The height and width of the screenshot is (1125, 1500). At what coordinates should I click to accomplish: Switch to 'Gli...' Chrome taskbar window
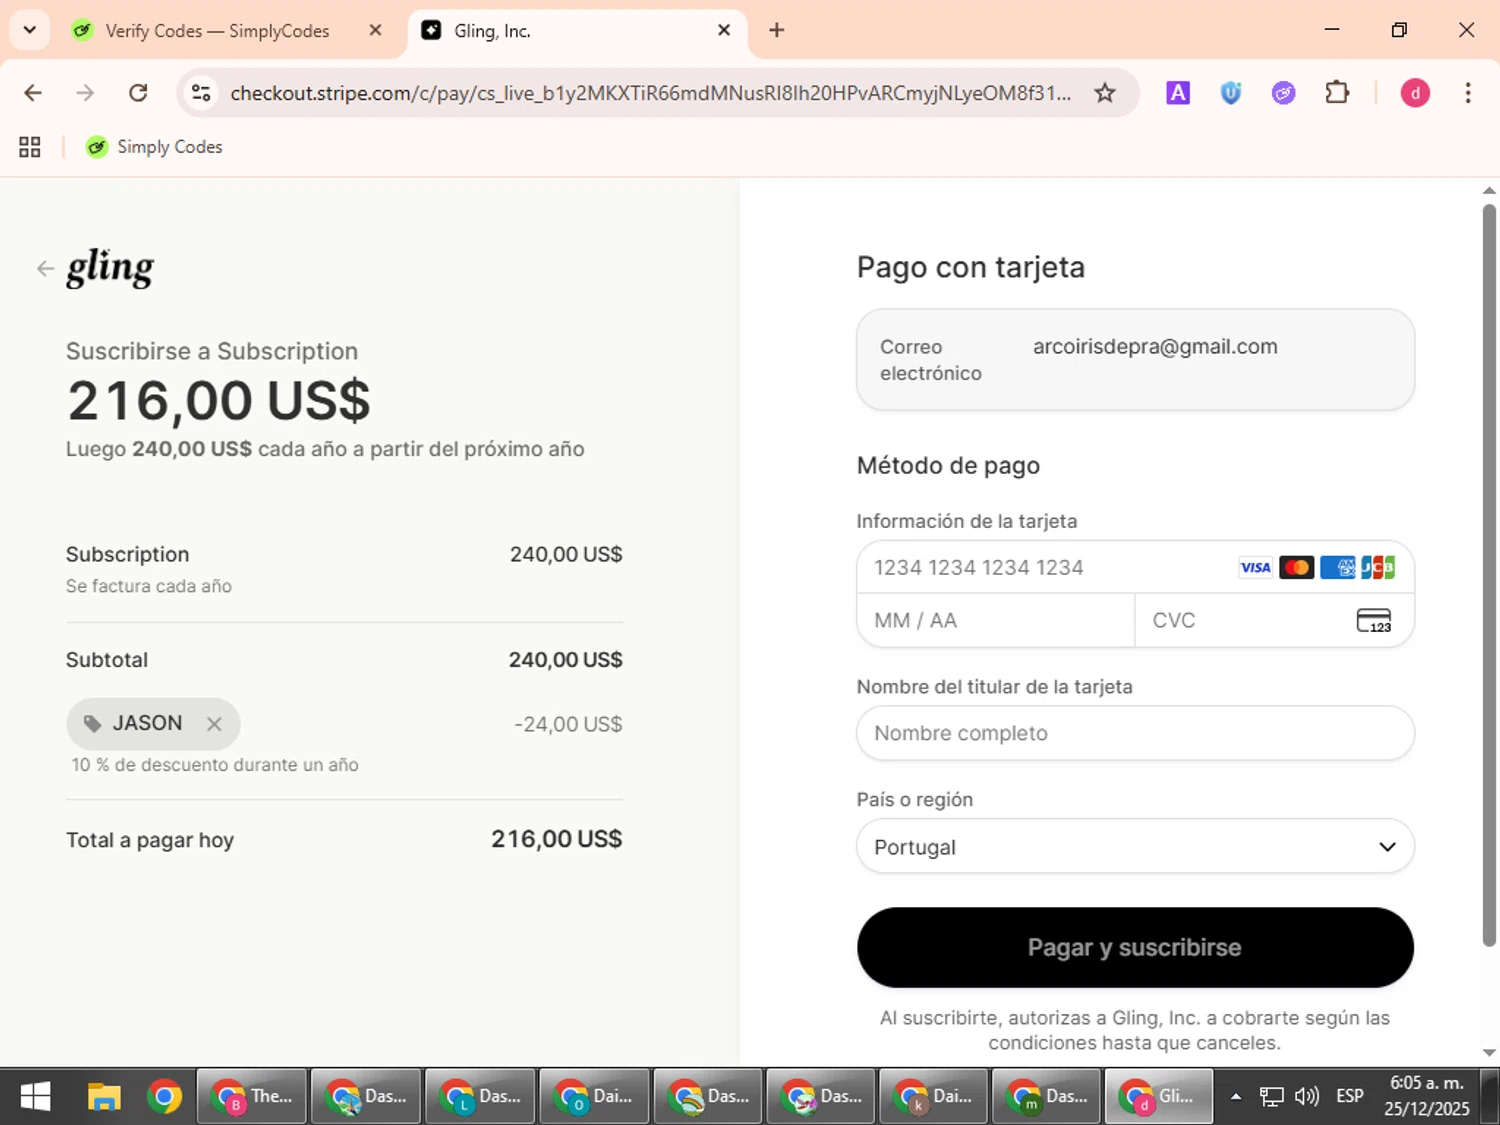click(1158, 1097)
